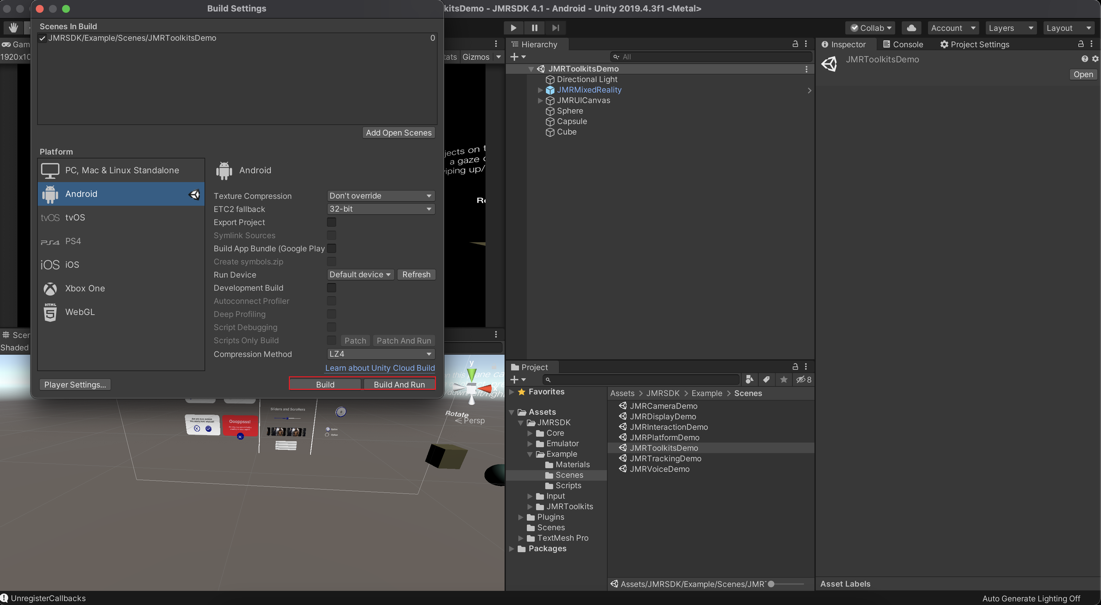The width and height of the screenshot is (1101, 605).
Task: Click the lock icon on the Inspector panel
Action: pyautogui.click(x=1079, y=44)
